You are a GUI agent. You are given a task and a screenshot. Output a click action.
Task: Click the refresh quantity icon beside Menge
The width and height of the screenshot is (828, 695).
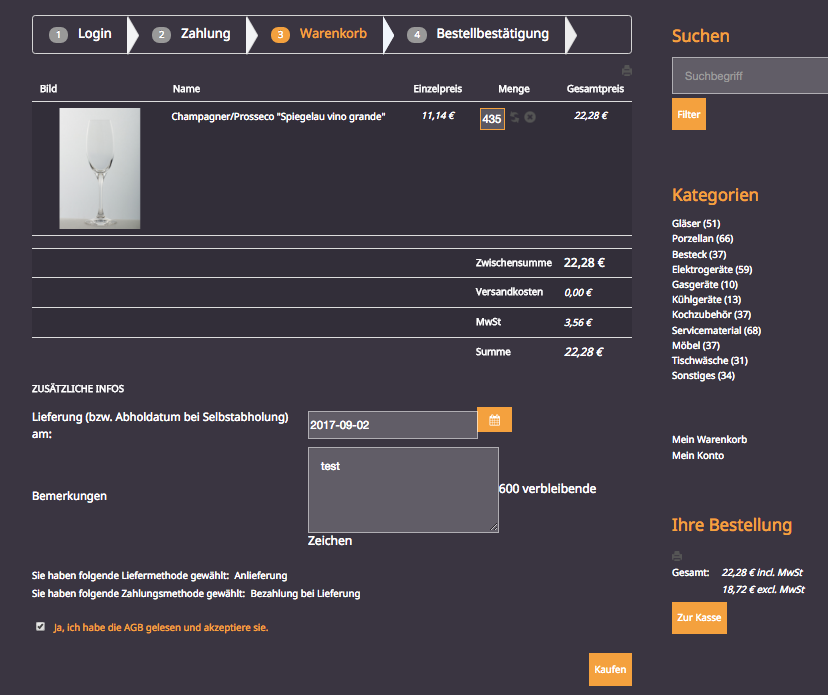(x=514, y=118)
